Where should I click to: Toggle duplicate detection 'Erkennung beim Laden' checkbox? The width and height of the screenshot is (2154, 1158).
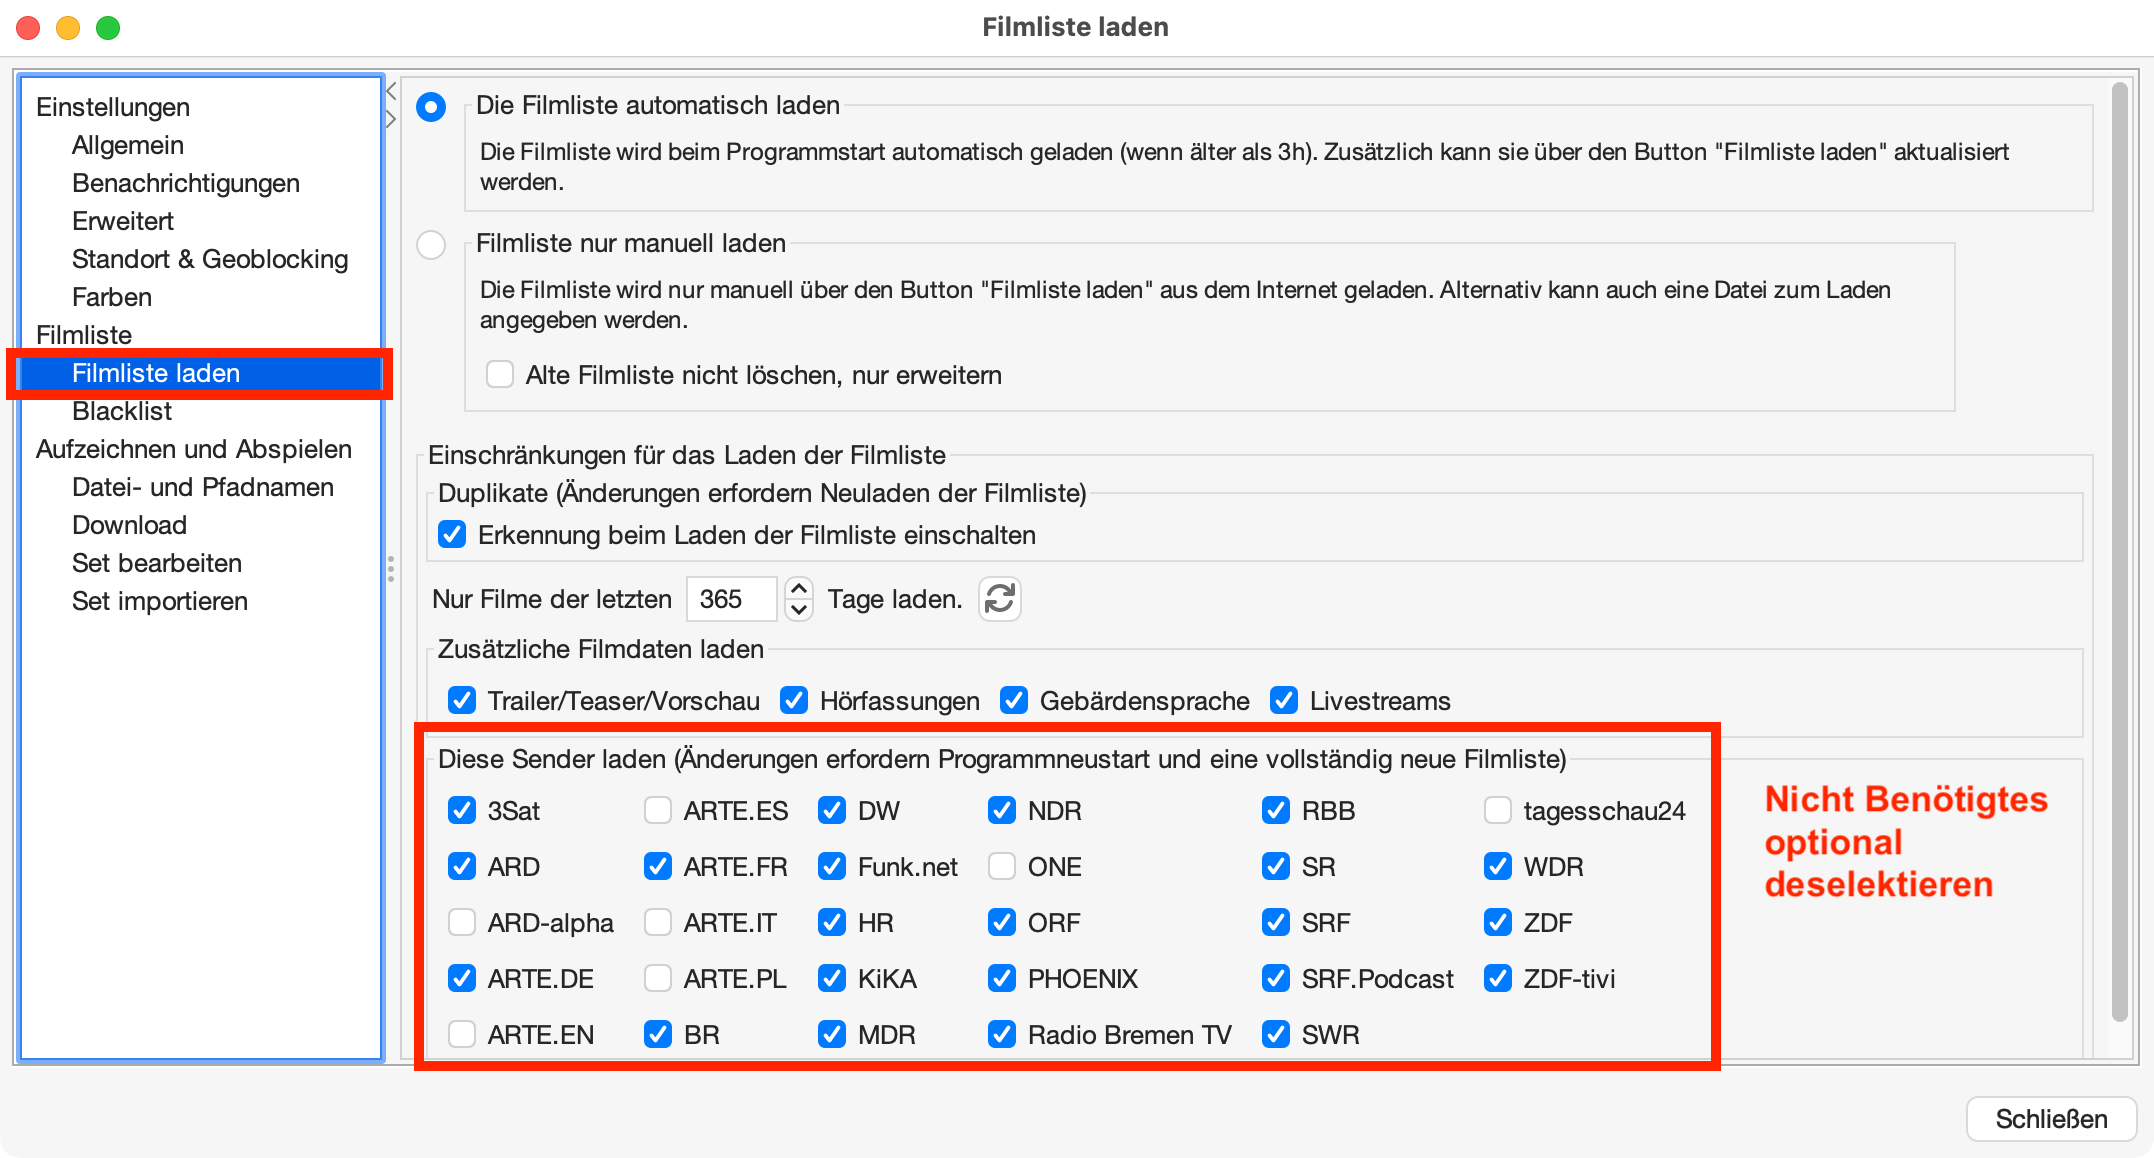click(452, 535)
